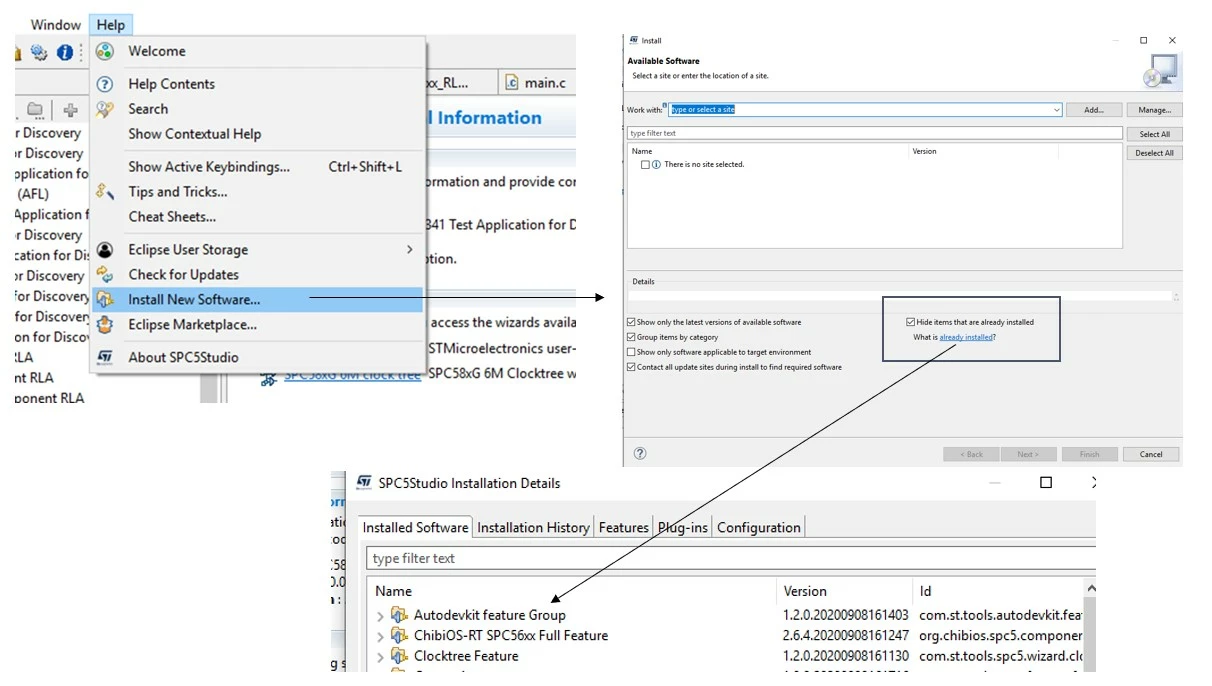The height and width of the screenshot is (686, 1212).
Task: Click Cancel in the Install dialog
Action: point(1151,454)
